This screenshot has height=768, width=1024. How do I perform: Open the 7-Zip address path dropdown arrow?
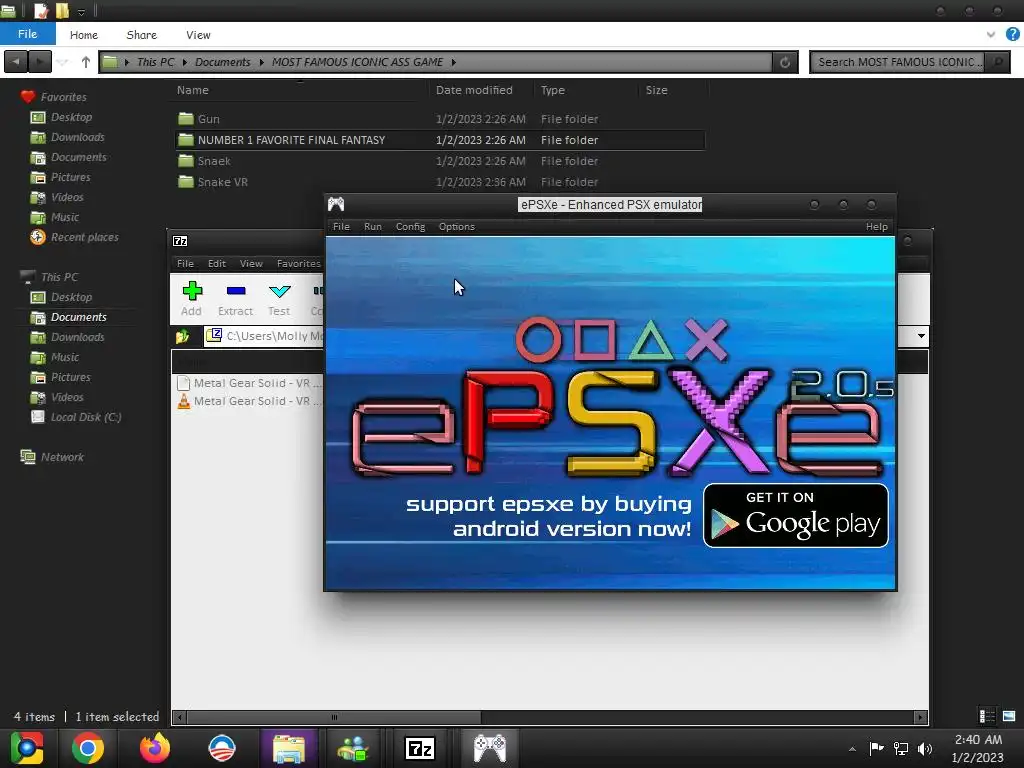921,336
